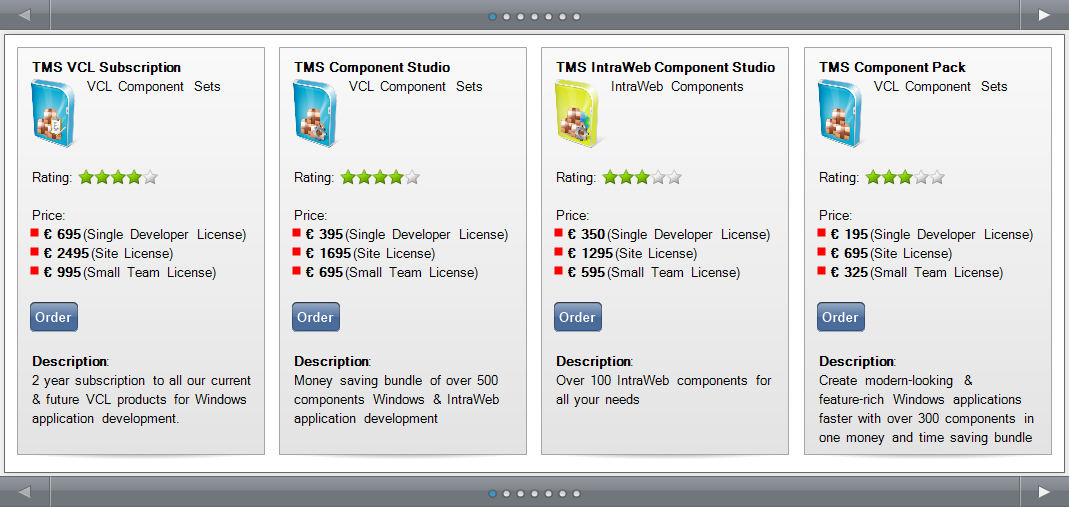The width and height of the screenshot is (1069, 507).
Task: Go to next page using top right arrow
Action: [1044, 15]
